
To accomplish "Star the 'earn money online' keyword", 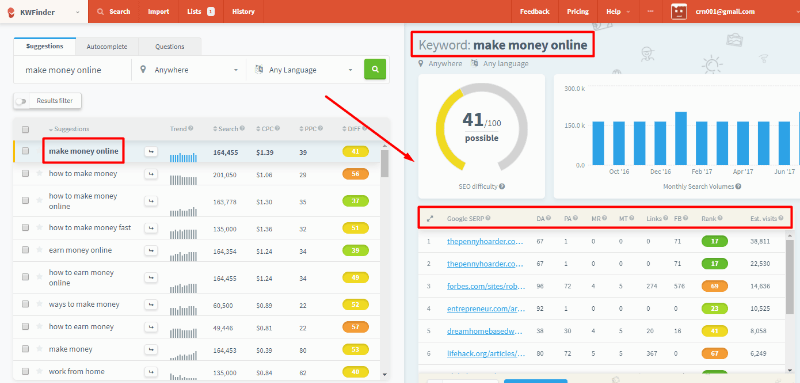I will pos(39,250).
